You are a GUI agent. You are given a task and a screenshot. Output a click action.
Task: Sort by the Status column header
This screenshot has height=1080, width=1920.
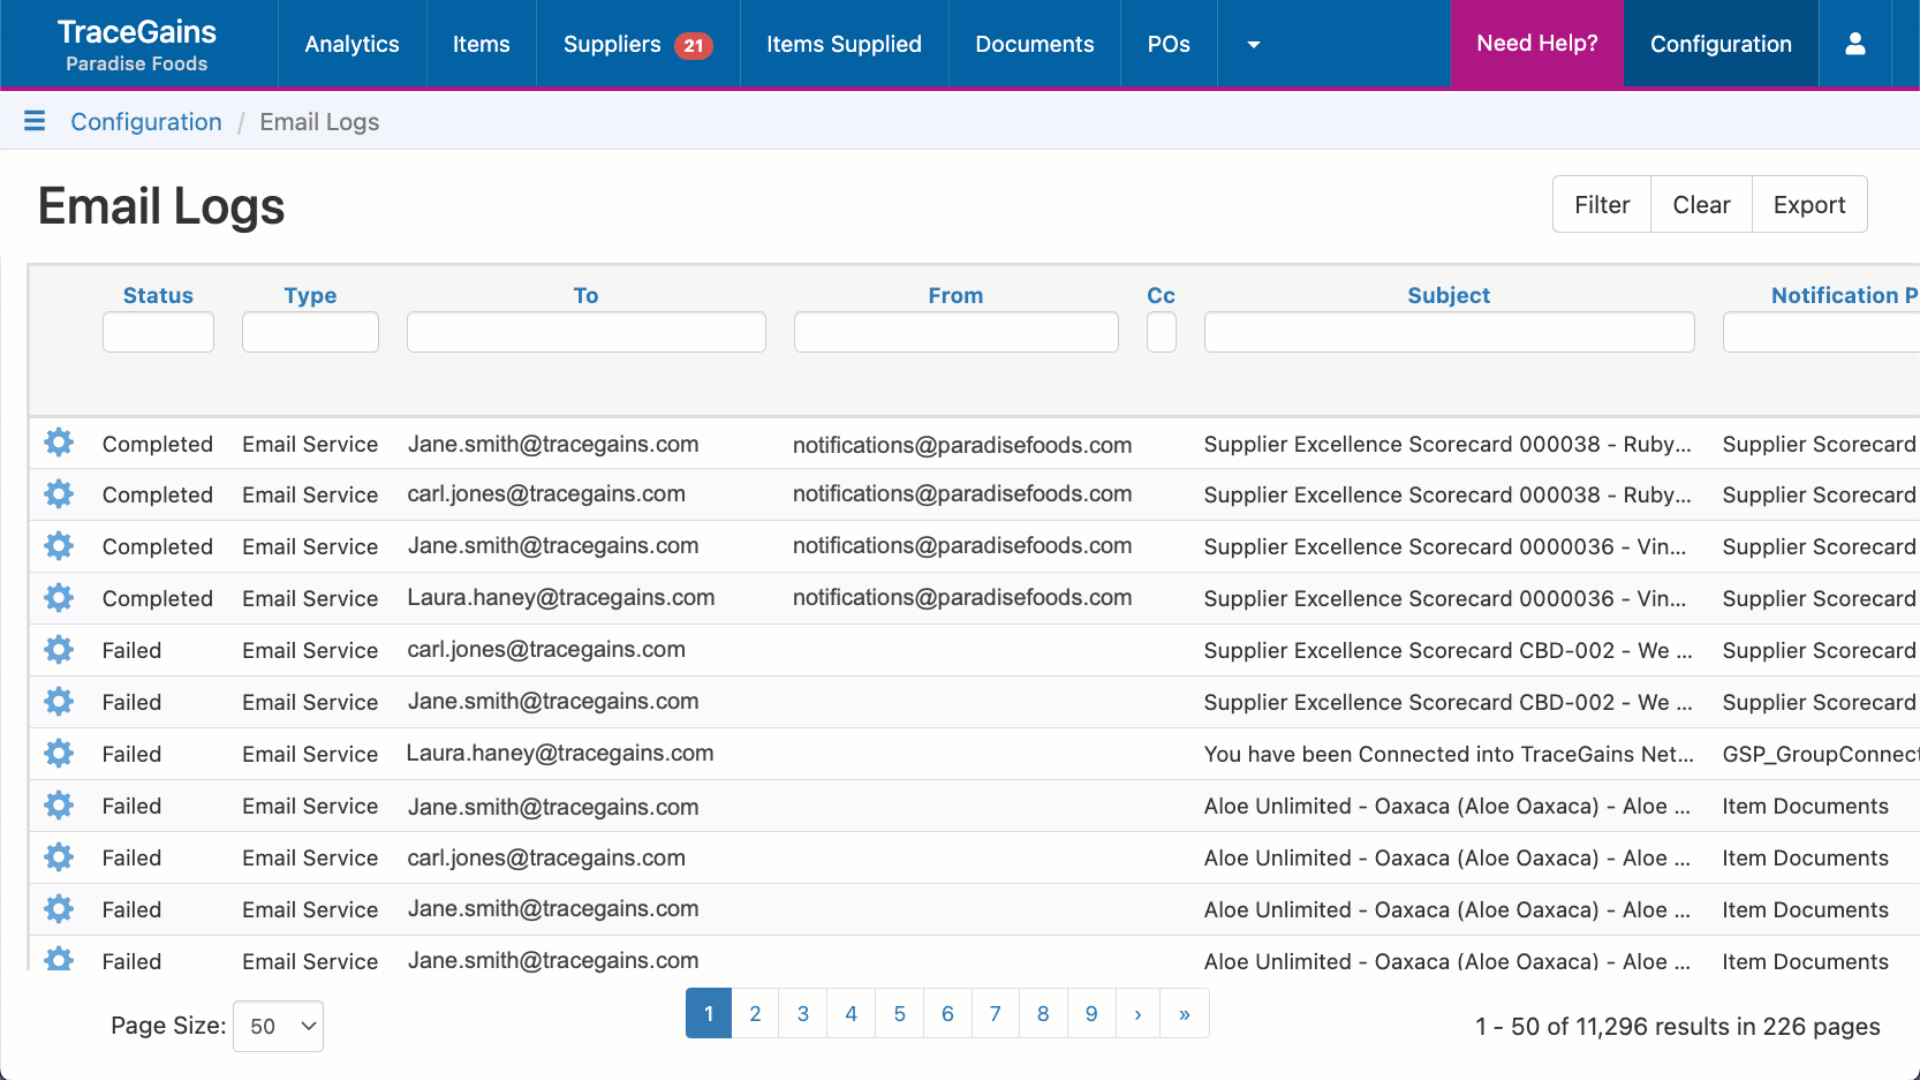click(158, 295)
